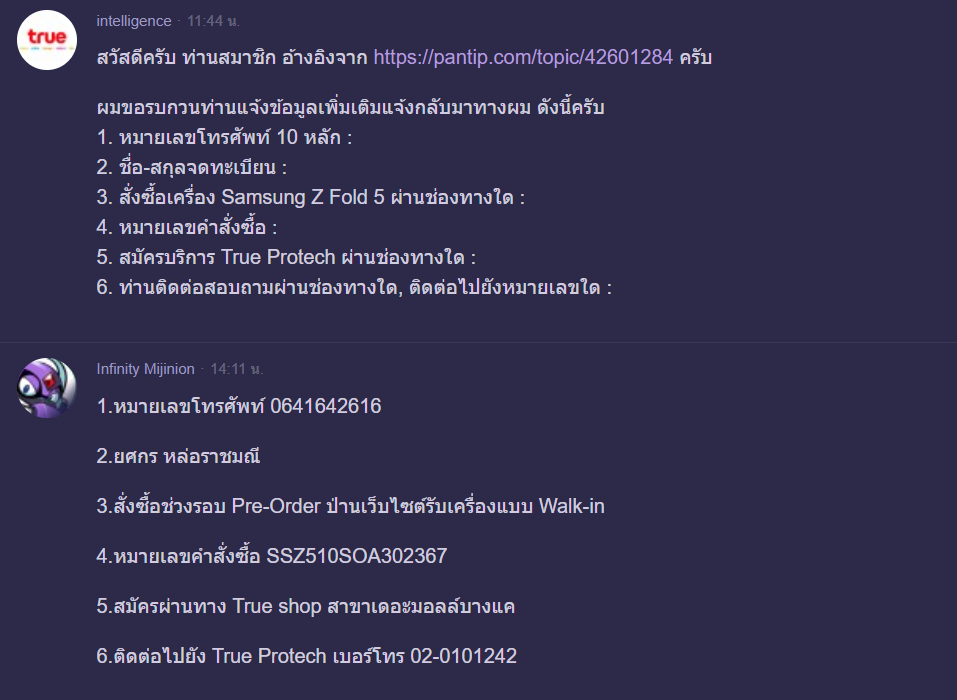Click question 2 "ชื่อ-สกุลจดทะเบียน :"

[x=192, y=167]
